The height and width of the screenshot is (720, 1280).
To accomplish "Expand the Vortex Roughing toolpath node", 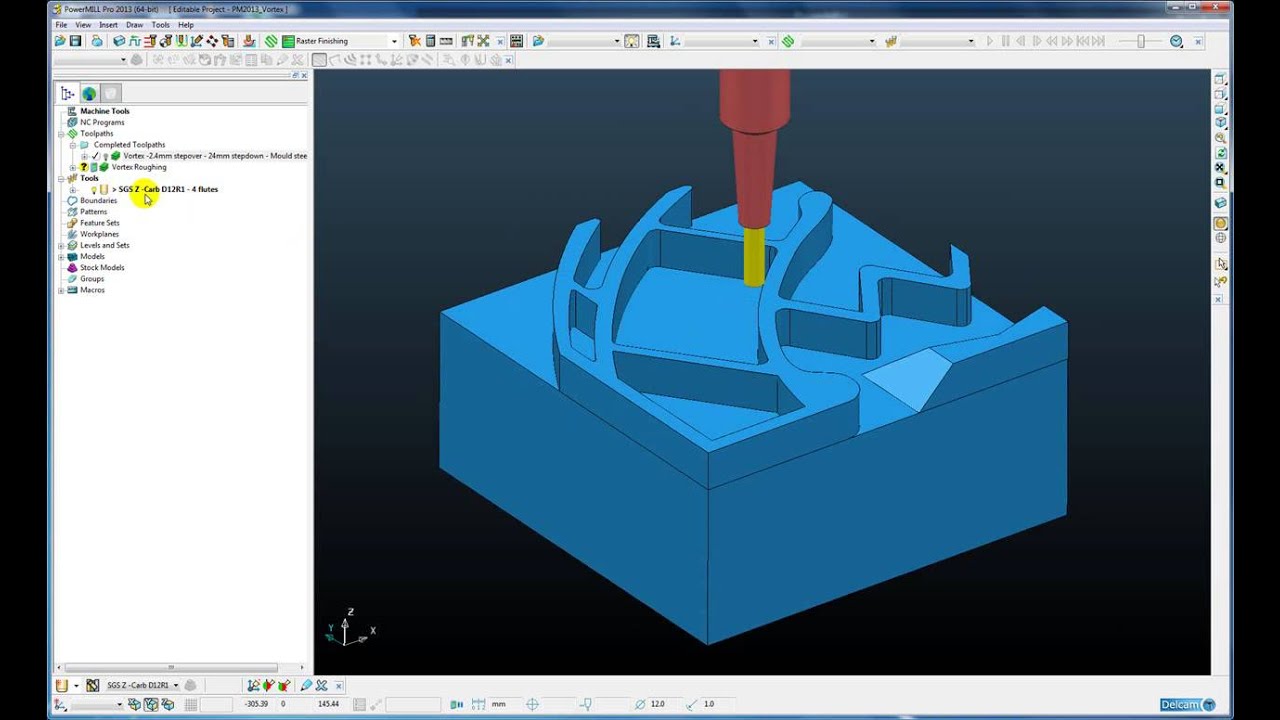I will pos(72,167).
